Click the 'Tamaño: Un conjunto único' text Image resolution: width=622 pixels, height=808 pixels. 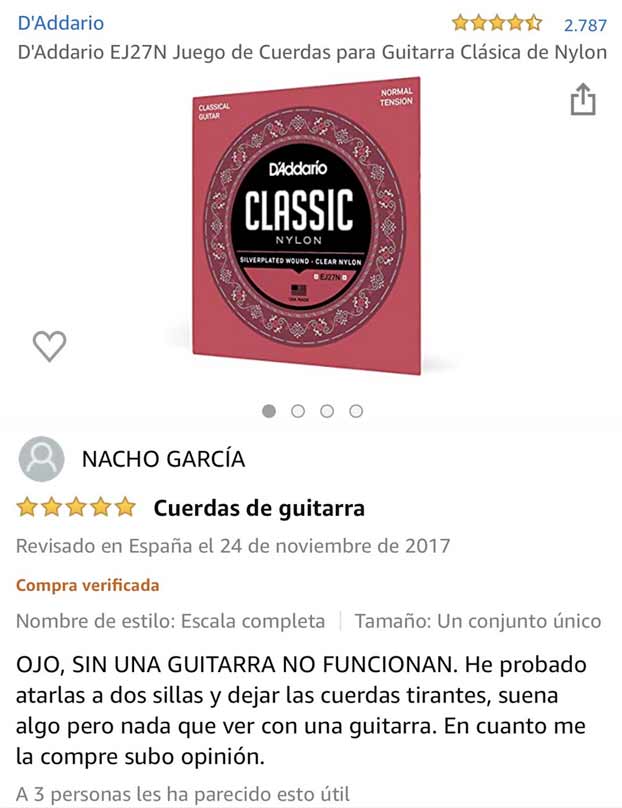478,621
